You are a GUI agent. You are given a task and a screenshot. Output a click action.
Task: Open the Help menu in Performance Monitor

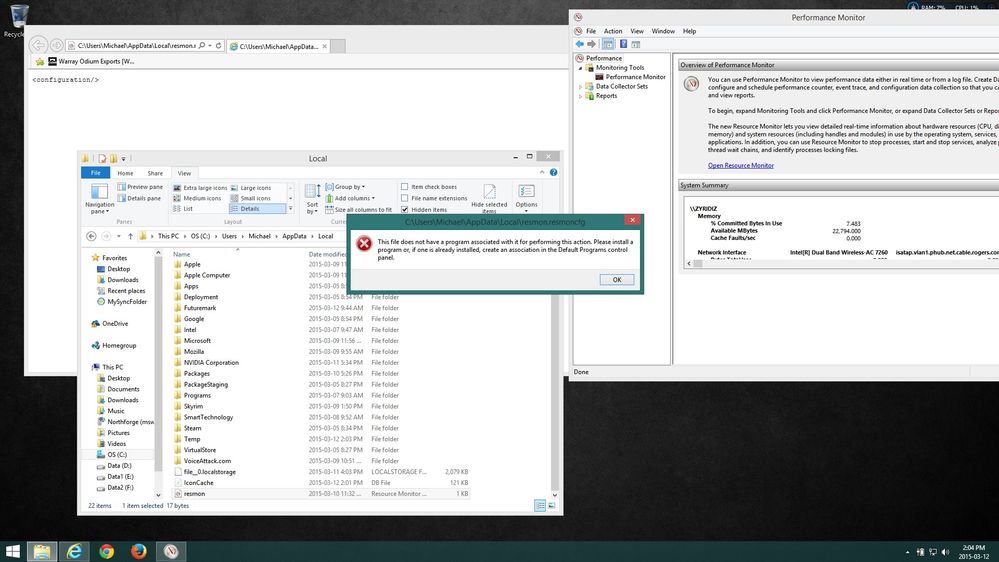[x=689, y=31]
